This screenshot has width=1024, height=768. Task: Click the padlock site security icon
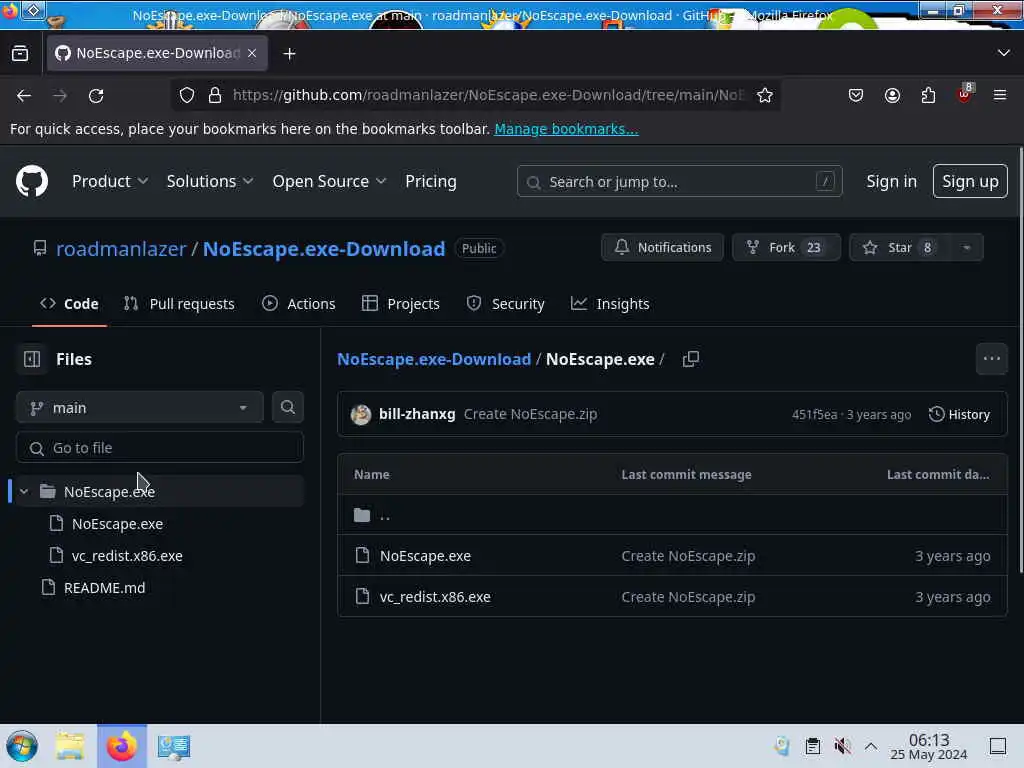click(215, 95)
